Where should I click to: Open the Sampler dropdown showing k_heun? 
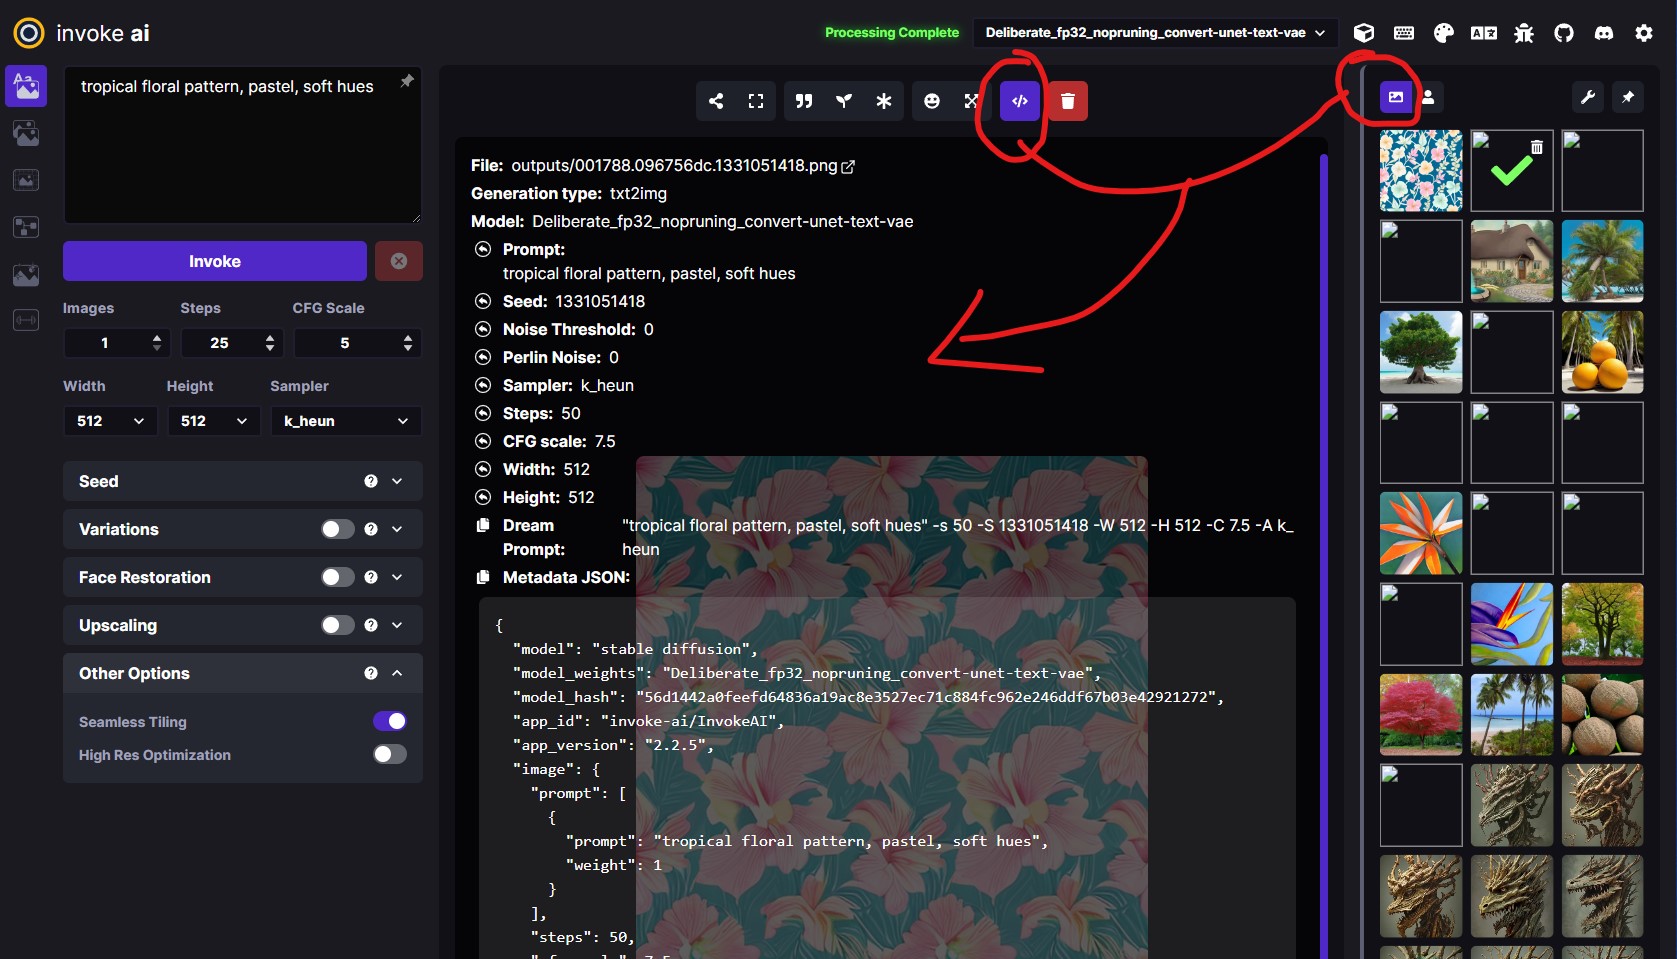(345, 421)
